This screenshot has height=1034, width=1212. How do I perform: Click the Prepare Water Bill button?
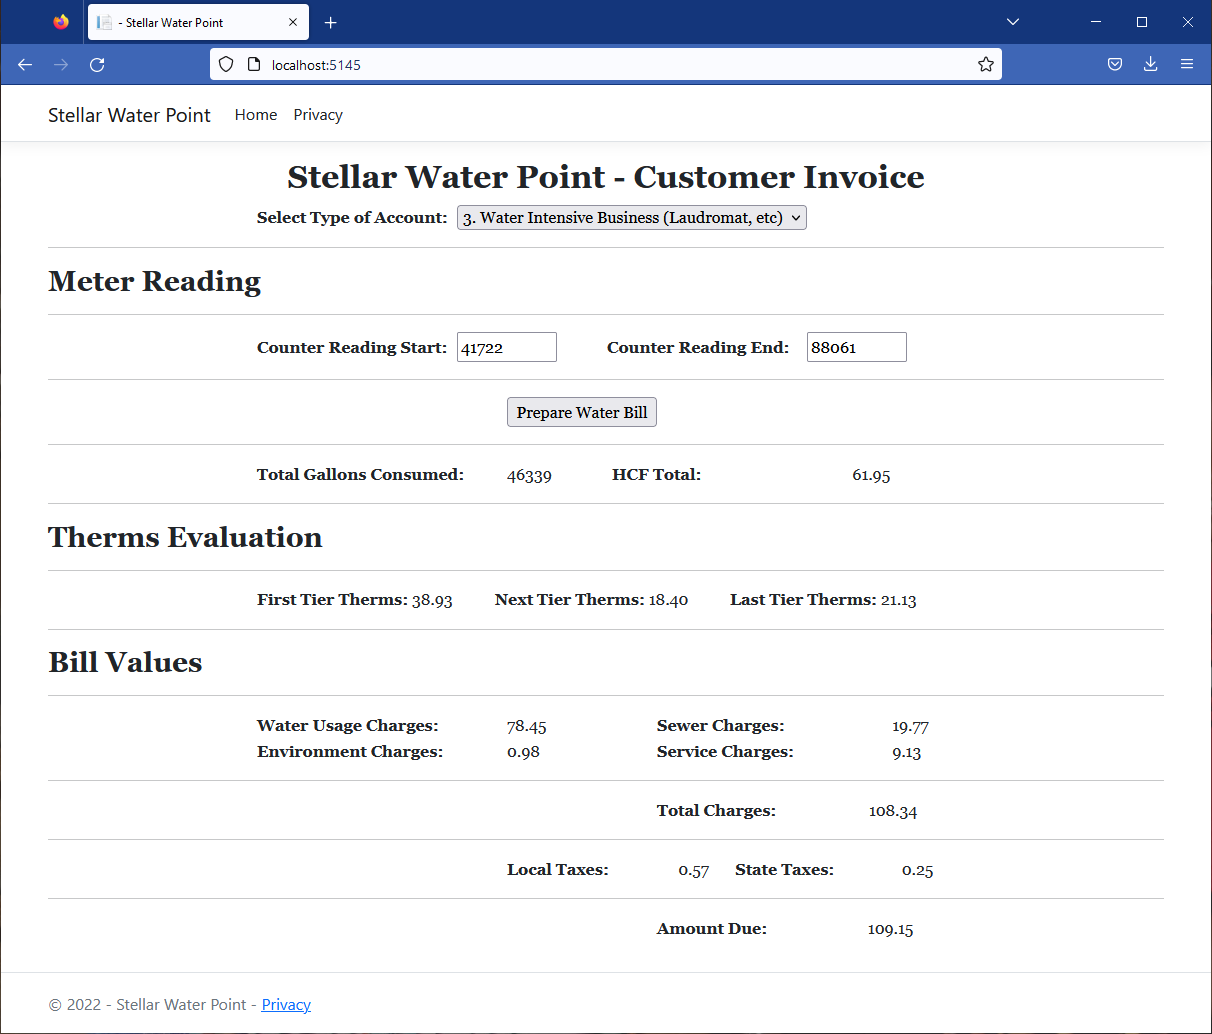coord(582,412)
